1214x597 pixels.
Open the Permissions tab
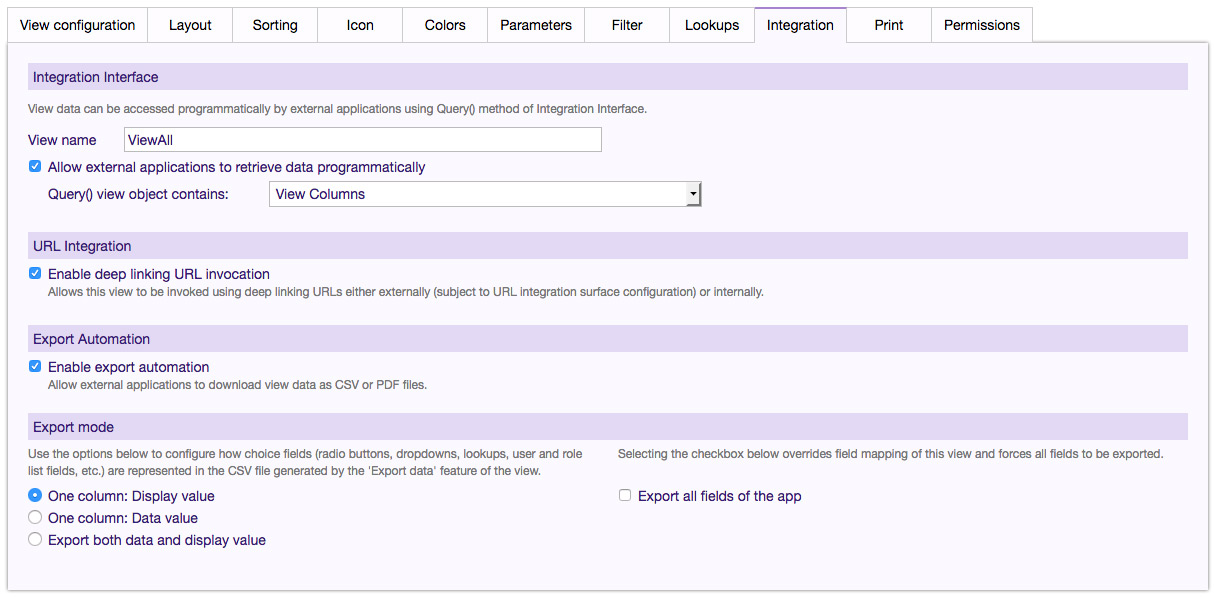[x=982, y=25]
